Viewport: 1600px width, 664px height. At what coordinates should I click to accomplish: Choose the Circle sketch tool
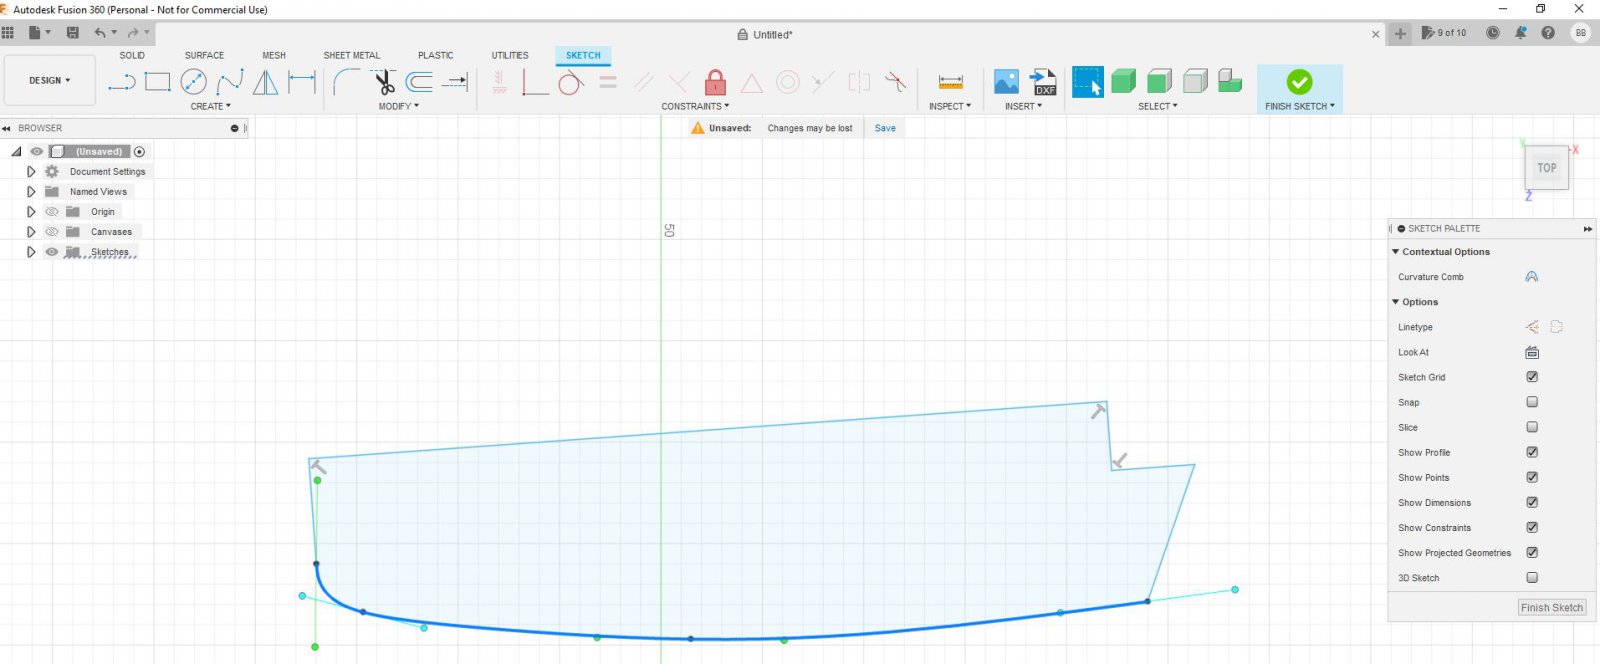(x=194, y=82)
